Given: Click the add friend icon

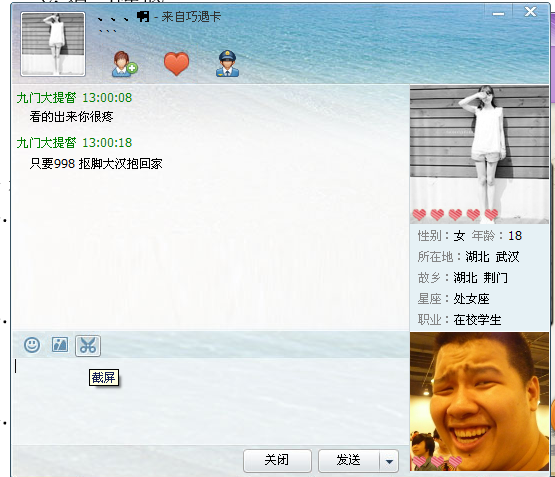Looking at the screenshot, I should [125, 64].
